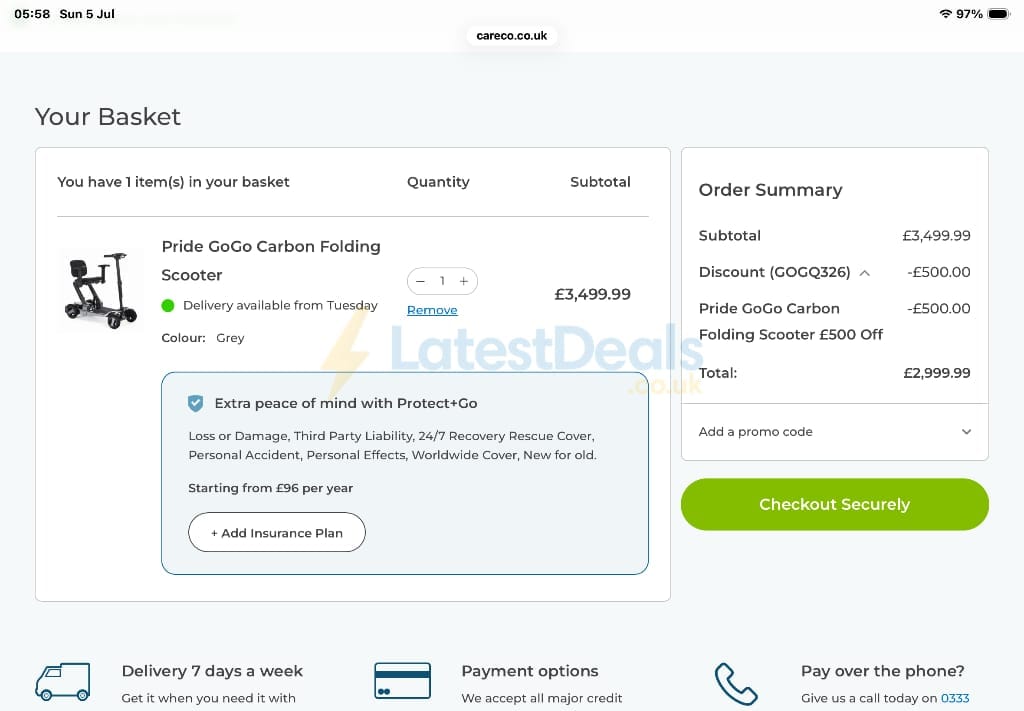The height and width of the screenshot is (711, 1024).
Task: Increase quantity with the plus button
Action: pos(464,281)
